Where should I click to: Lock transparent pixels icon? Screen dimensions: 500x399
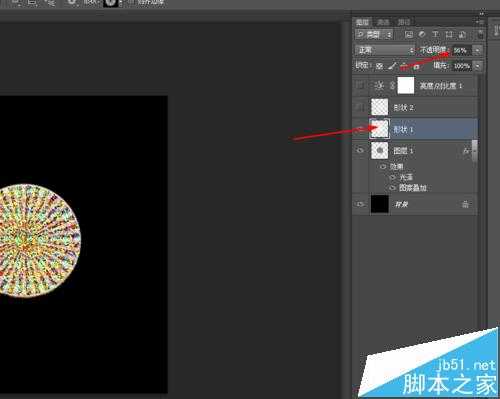[379, 66]
